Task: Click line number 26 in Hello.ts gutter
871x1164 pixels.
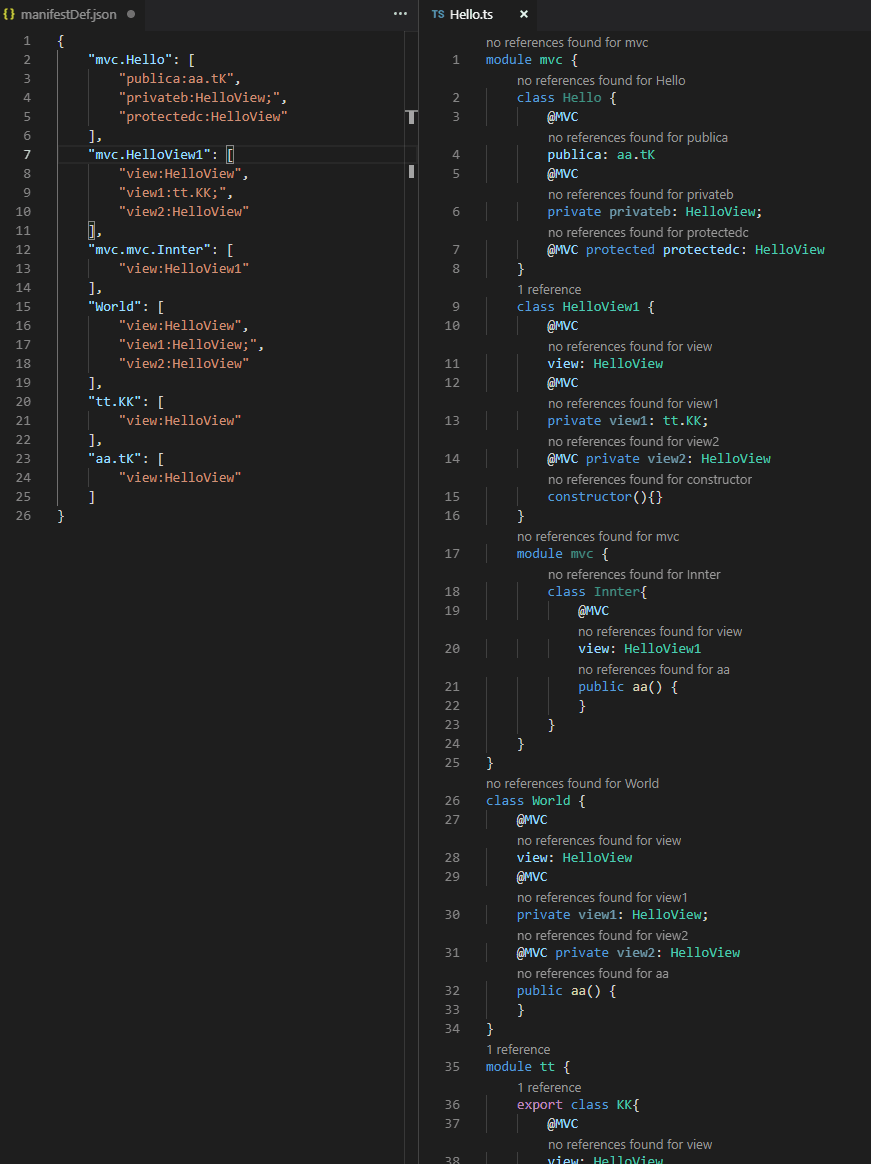Action: [452, 802]
